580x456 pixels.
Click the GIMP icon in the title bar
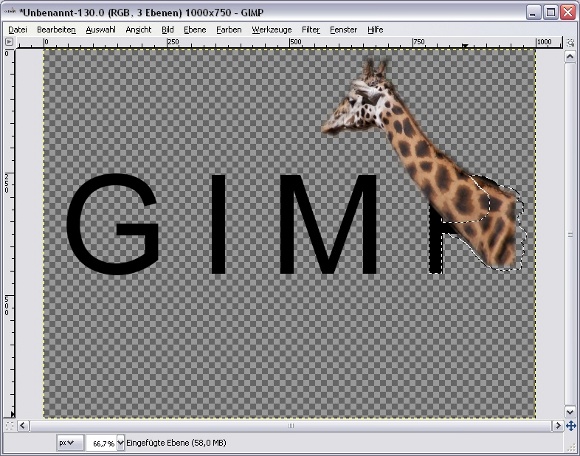point(10,12)
